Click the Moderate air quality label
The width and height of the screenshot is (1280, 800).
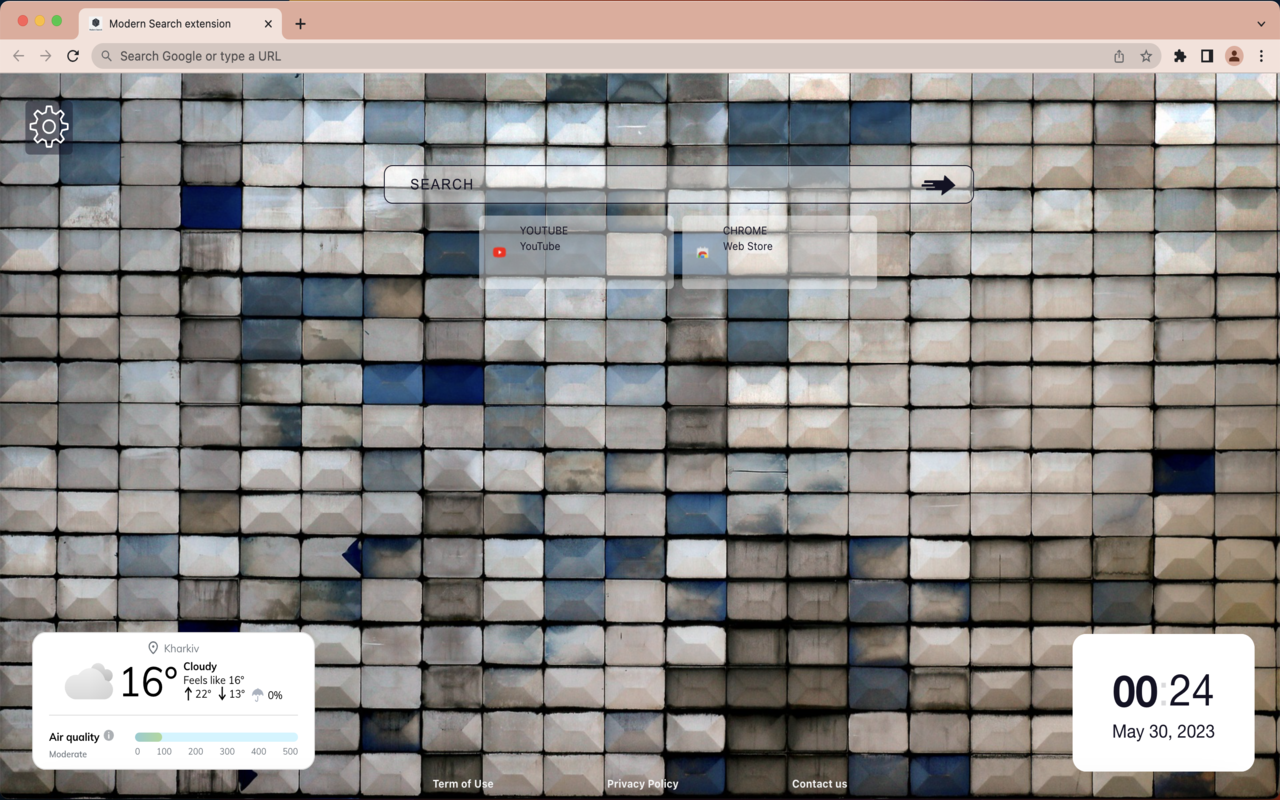[68, 754]
